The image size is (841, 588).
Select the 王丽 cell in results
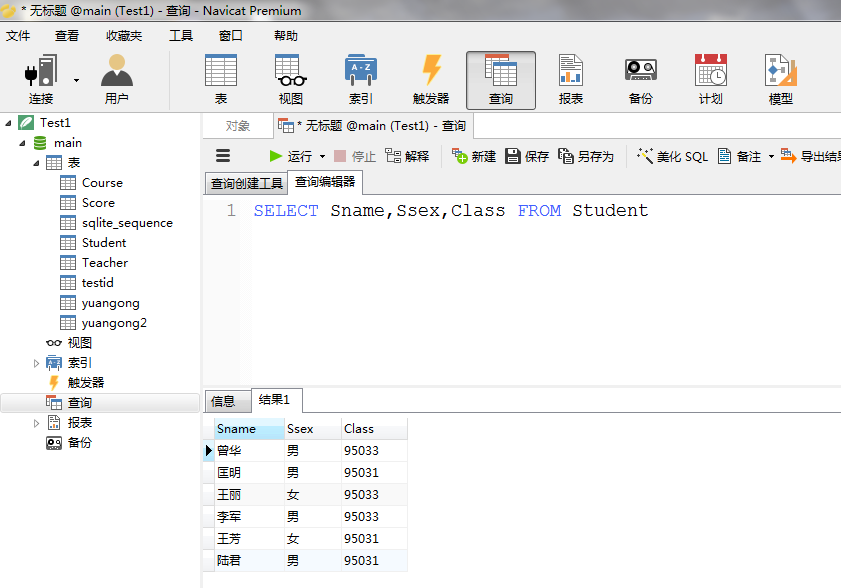pos(249,495)
